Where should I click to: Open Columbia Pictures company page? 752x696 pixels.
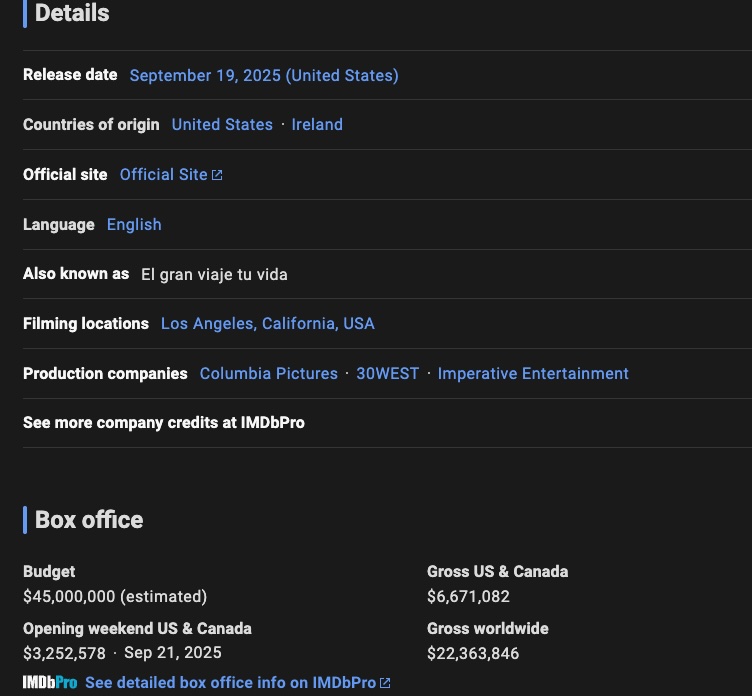click(269, 374)
